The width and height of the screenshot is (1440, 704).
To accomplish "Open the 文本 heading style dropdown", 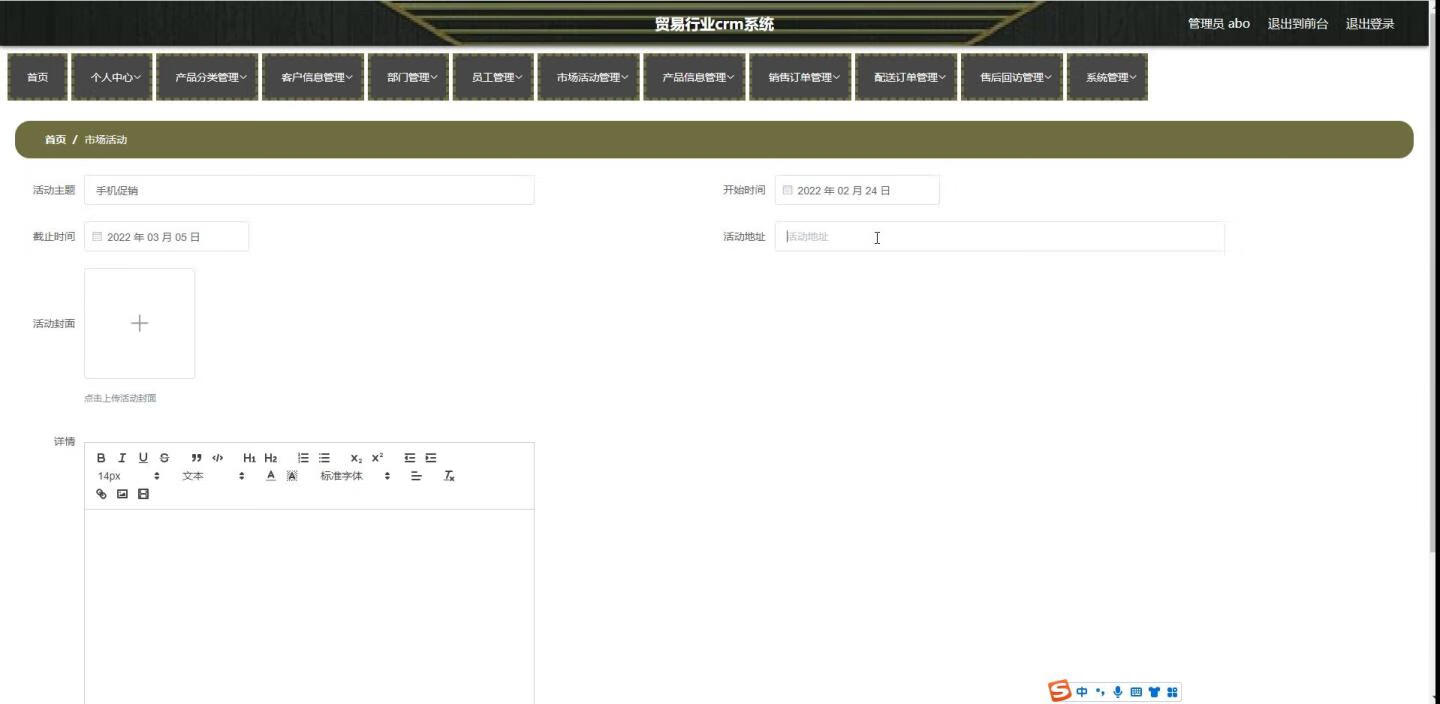I will [x=213, y=476].
